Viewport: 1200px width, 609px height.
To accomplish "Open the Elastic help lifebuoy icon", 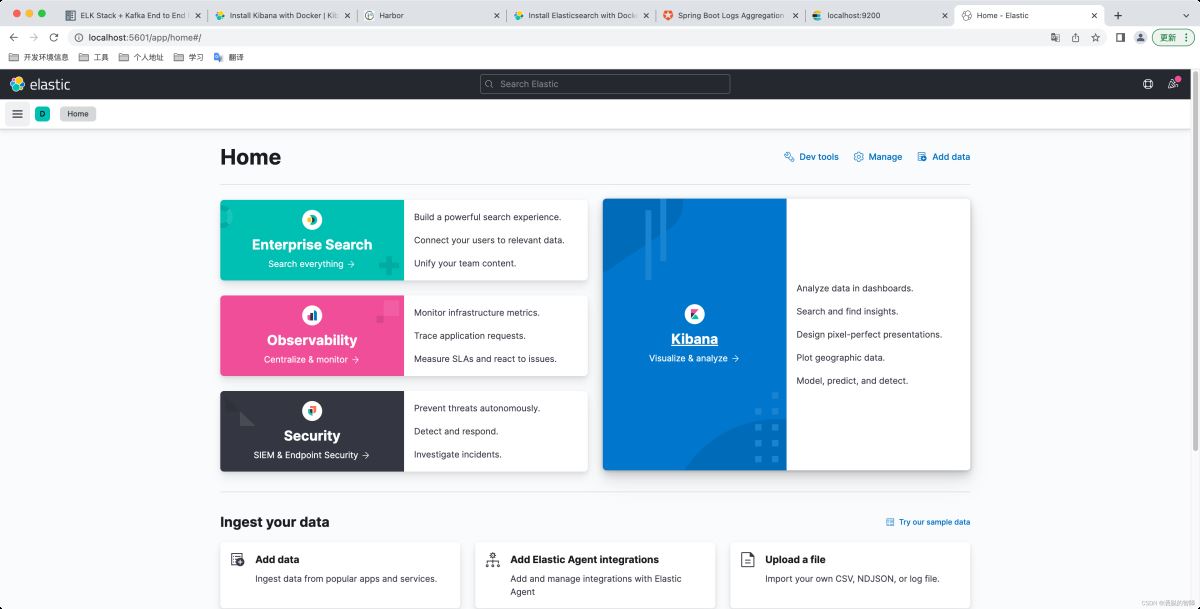I will pos(1148,84).
